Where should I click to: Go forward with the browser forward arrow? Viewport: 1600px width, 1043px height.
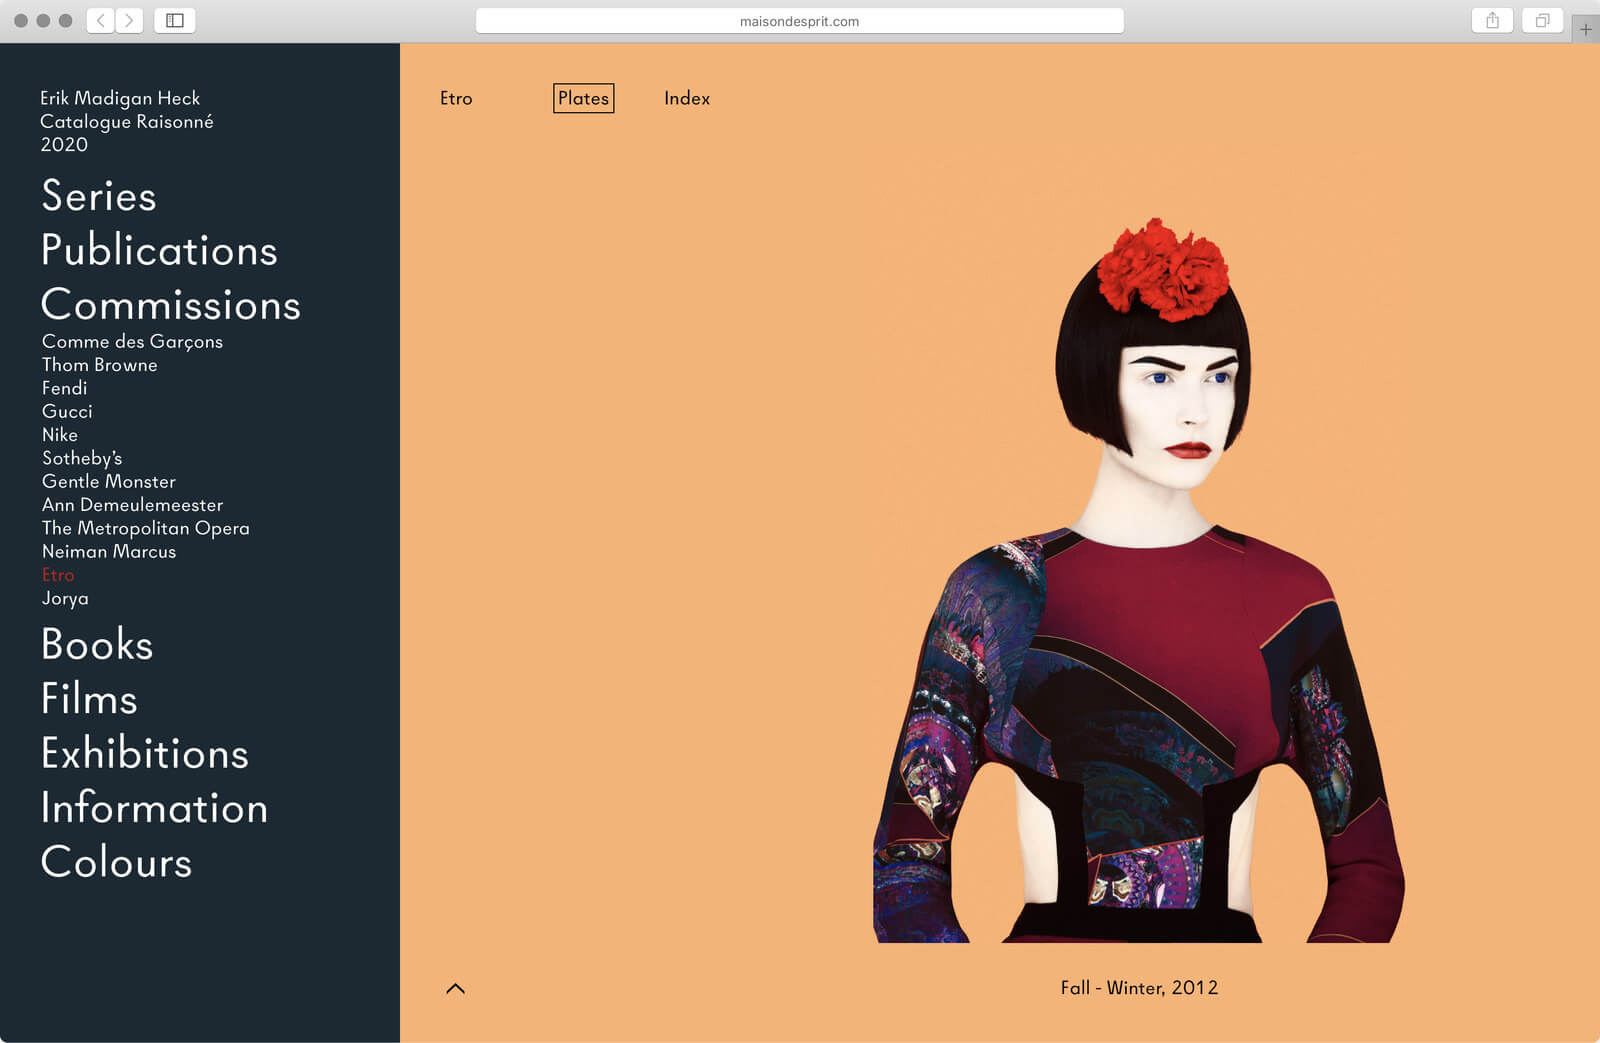pyautogui.click(x=129, y=20)
